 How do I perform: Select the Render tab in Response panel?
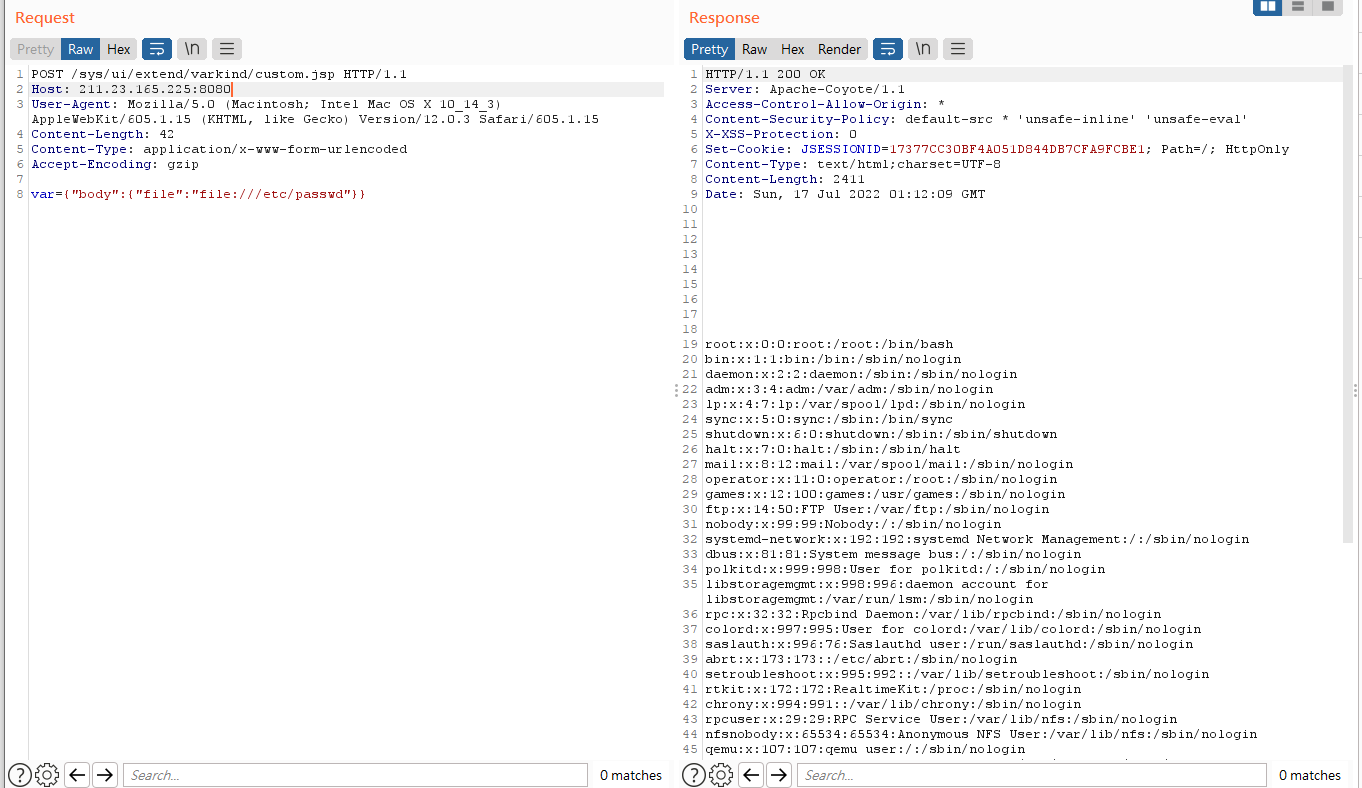(840, 49)
